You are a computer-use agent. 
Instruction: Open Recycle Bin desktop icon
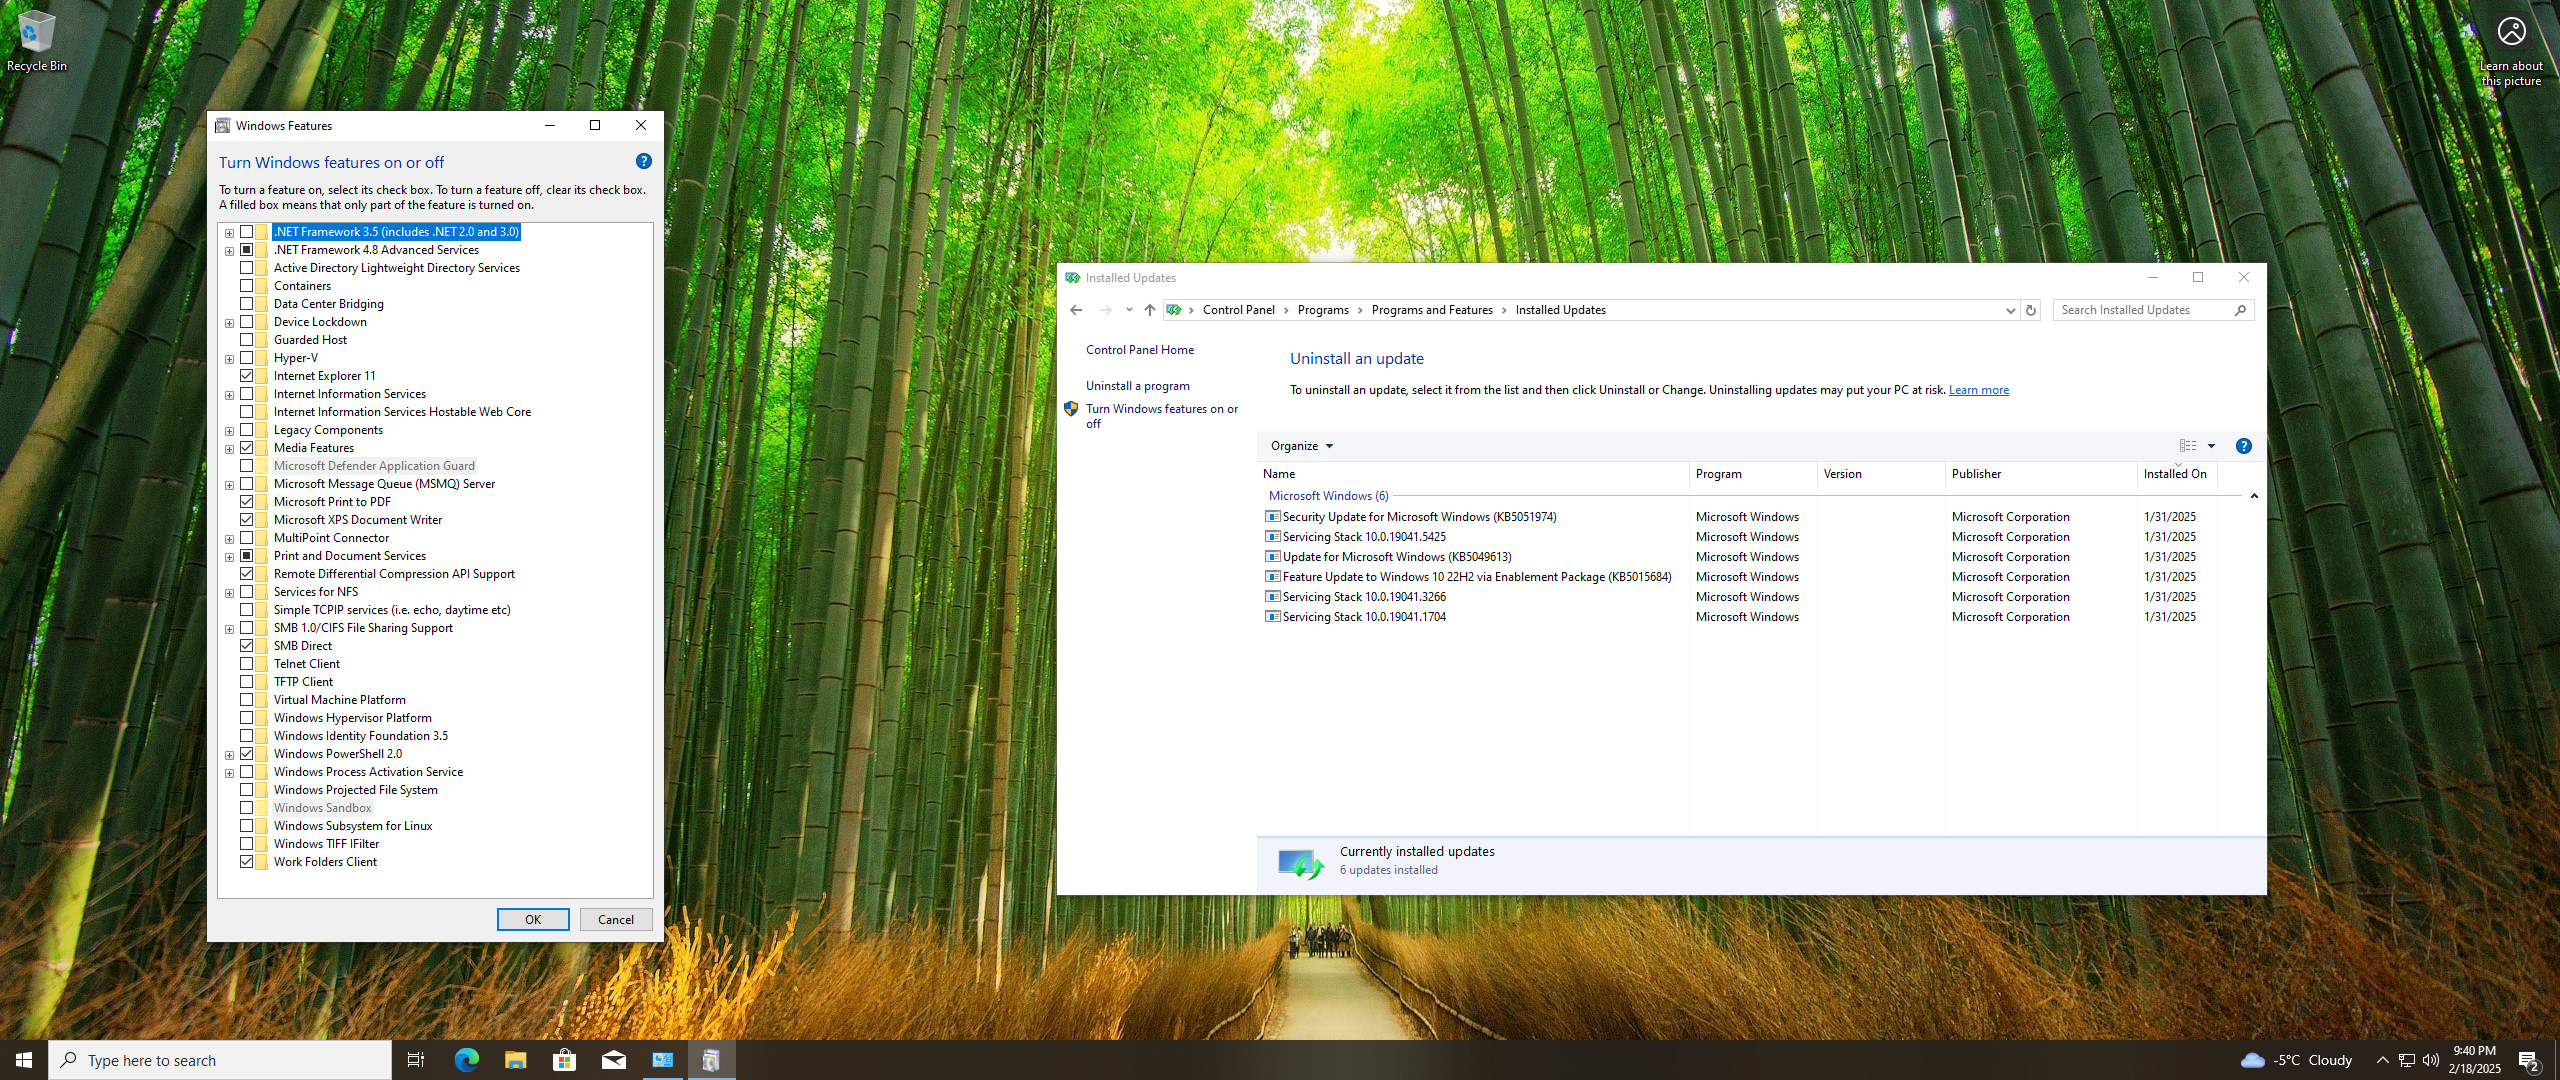click(x=37, y=41)
